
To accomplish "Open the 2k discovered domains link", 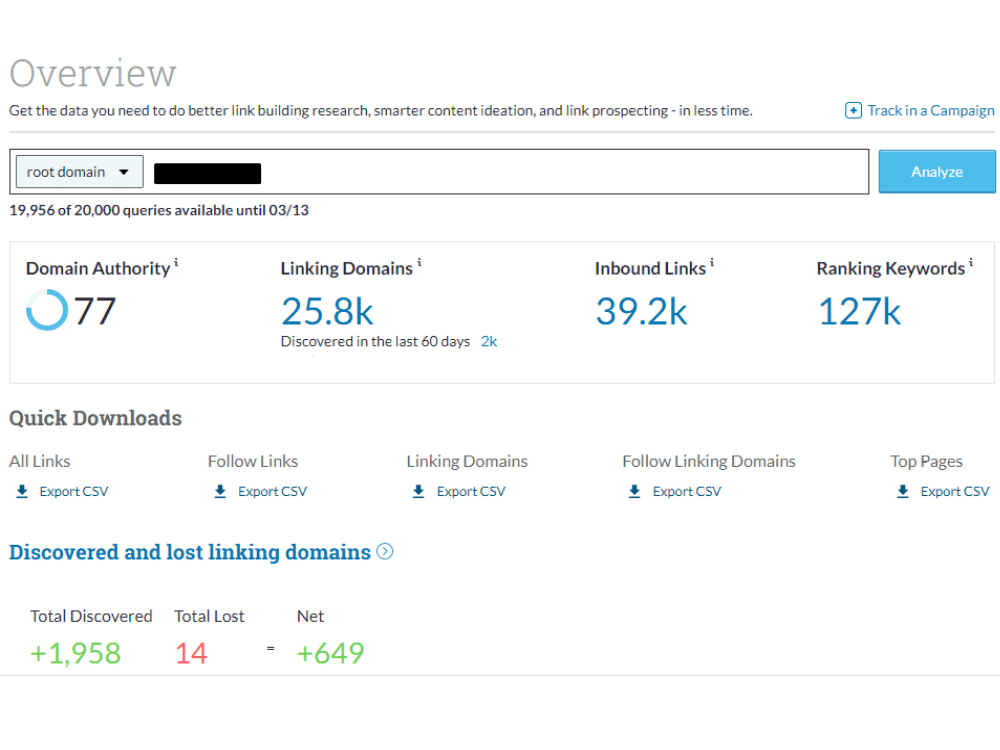I will [x=489, y=341].
